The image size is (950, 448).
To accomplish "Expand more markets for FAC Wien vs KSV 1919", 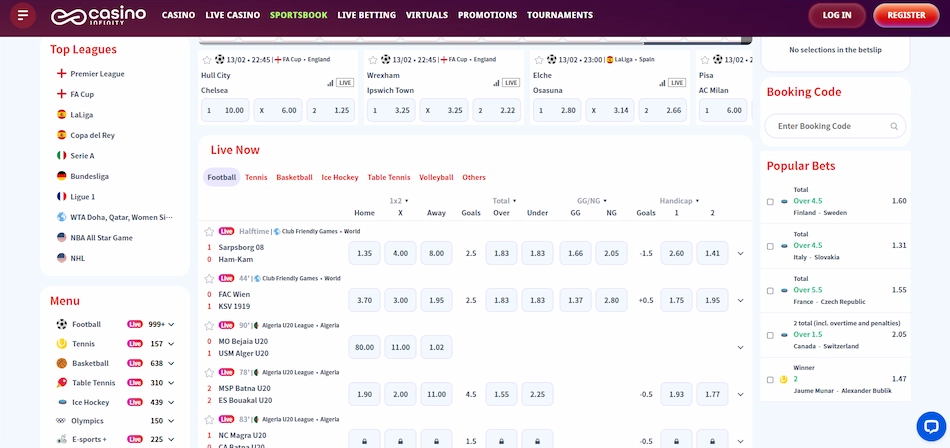I will coord(740,300).
